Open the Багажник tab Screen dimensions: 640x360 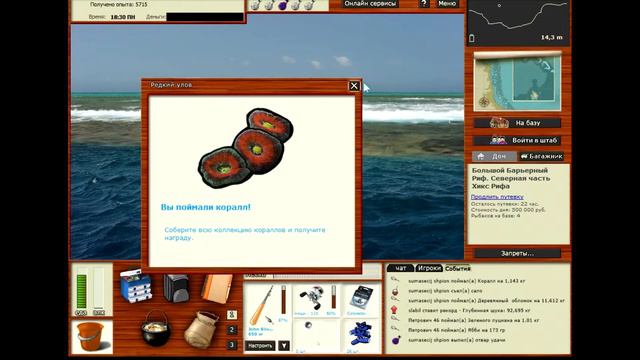coord(542,156)
